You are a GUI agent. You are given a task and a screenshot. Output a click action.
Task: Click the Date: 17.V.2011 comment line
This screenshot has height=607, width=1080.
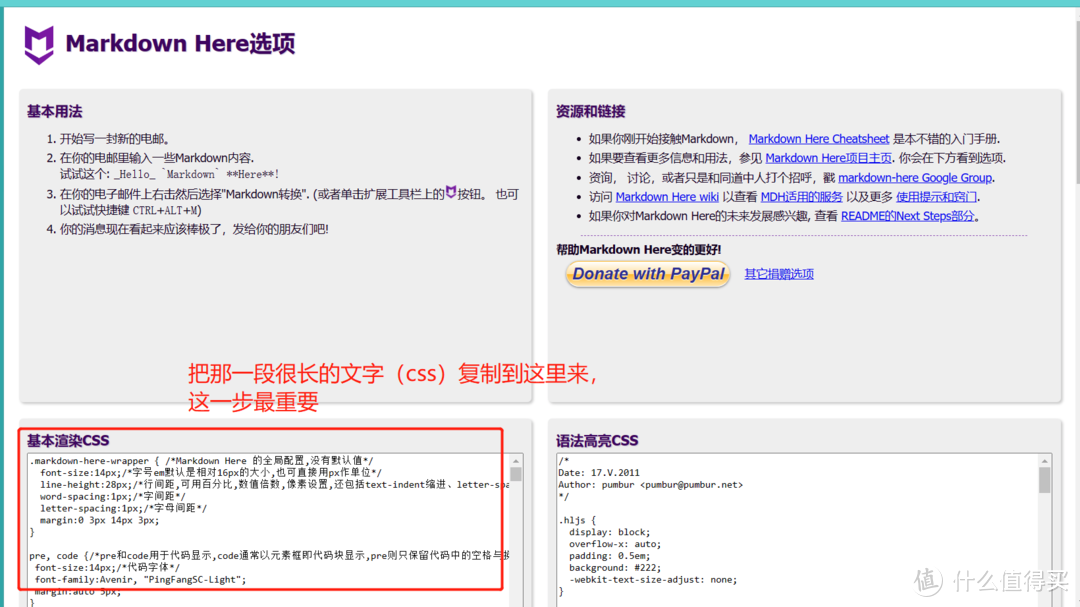coord(599,473)
